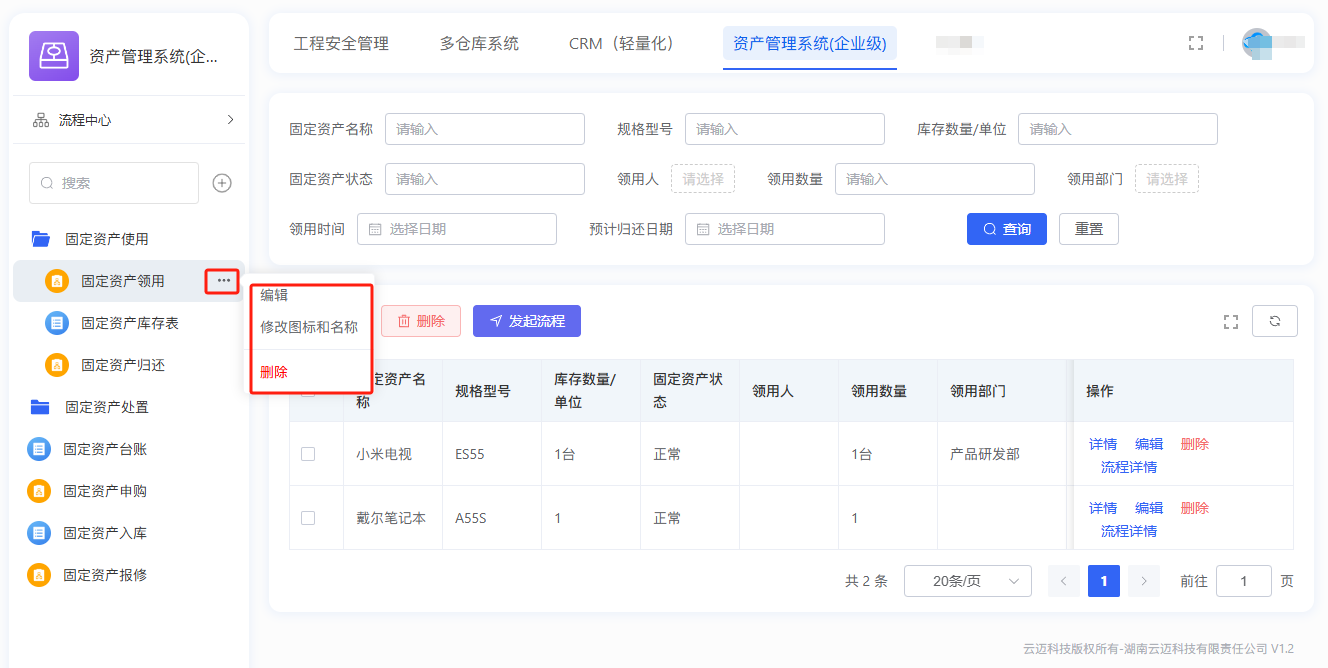The height and width of the screenshot is (668, 1328).
Task: Collapse the 固定资产使用 folder
Action: tap(106, 239)
